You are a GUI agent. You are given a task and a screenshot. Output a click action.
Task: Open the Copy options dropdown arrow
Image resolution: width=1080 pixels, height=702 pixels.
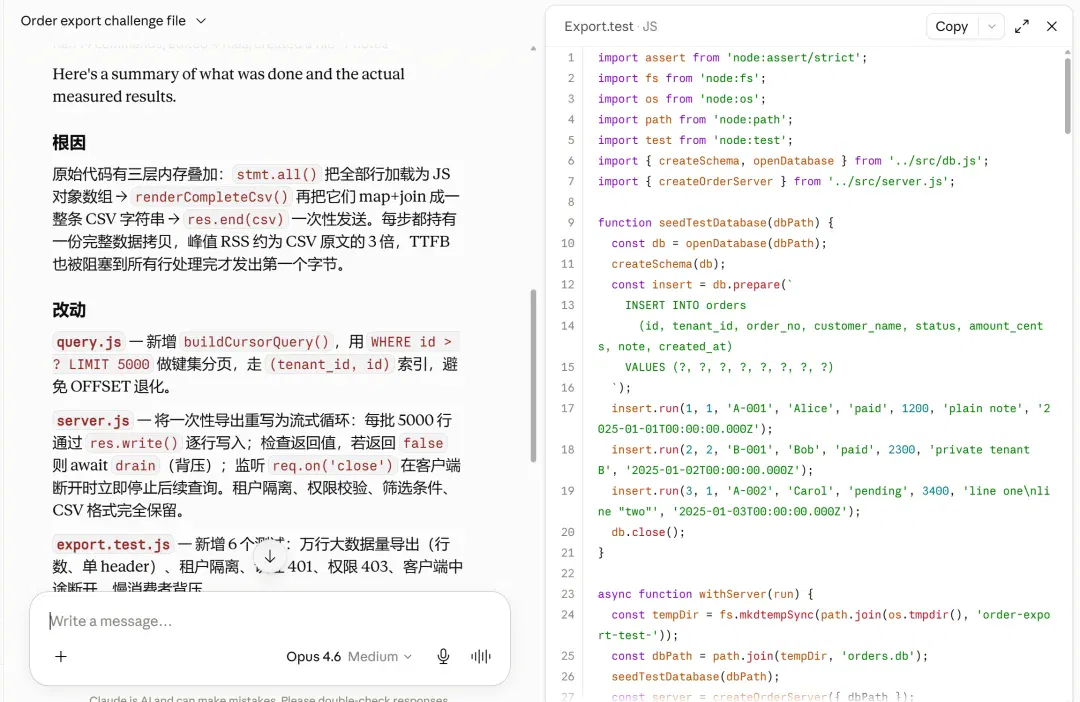pos(991,26)
